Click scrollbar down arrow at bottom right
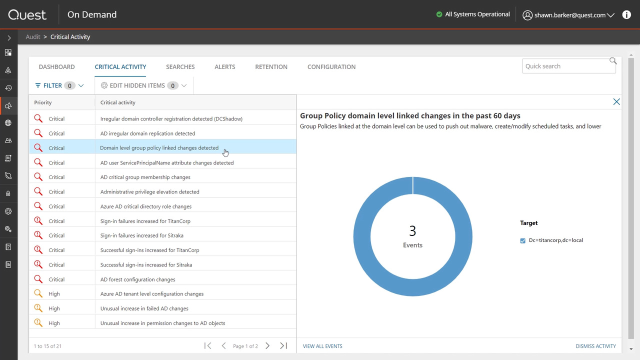Image resolution: width=640 pixels, height=360 pixels. coord(631,349)
